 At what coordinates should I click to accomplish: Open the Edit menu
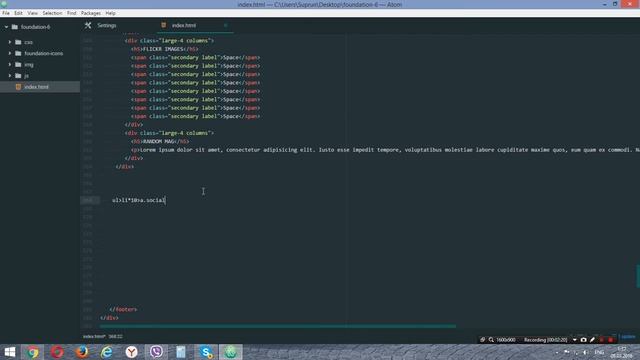pyautogui.click(x=18, y=13)
